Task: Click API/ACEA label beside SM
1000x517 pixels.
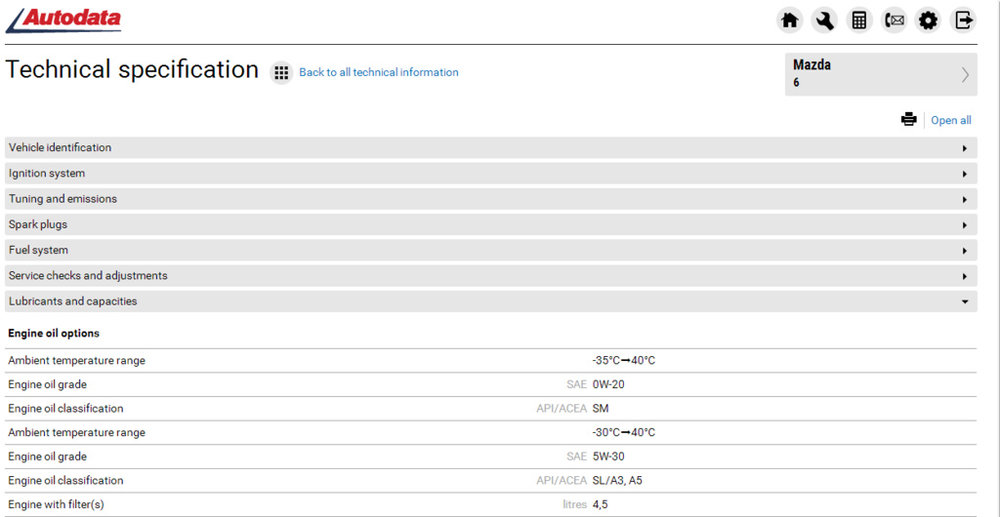Action: tap(562, 409)
